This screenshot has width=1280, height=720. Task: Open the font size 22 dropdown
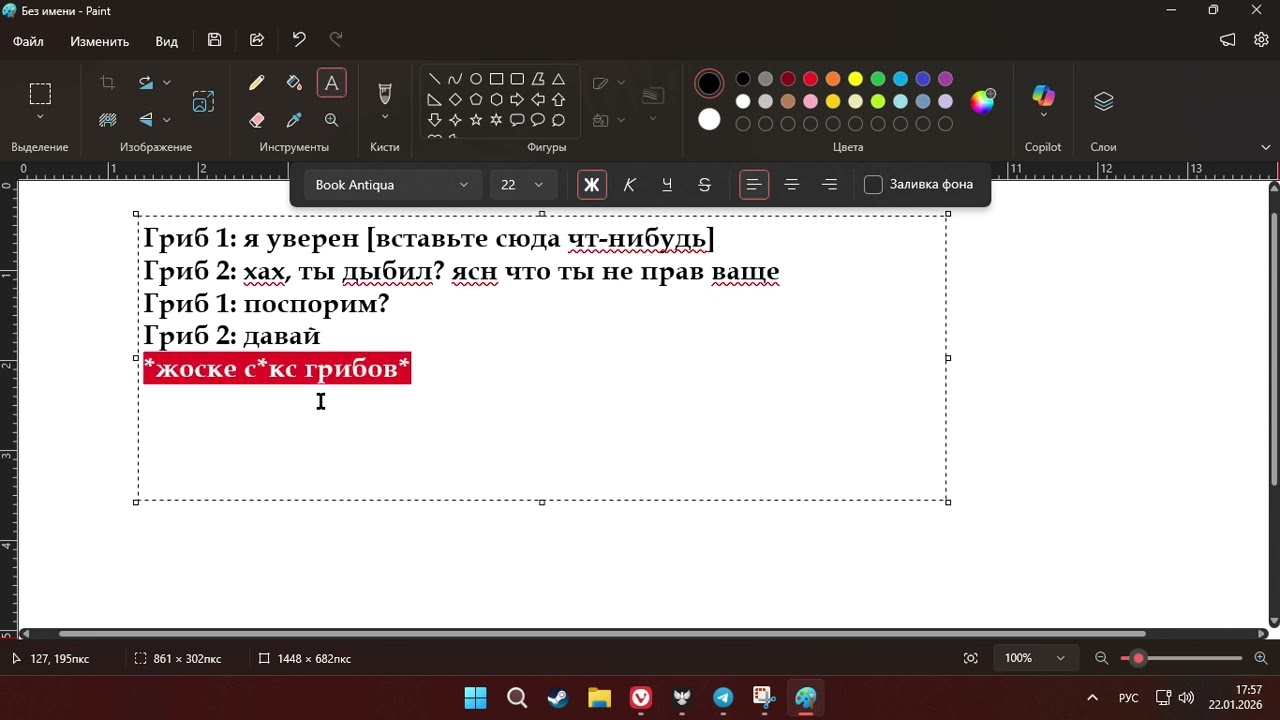pyautogui.click(x=523, y=185)
